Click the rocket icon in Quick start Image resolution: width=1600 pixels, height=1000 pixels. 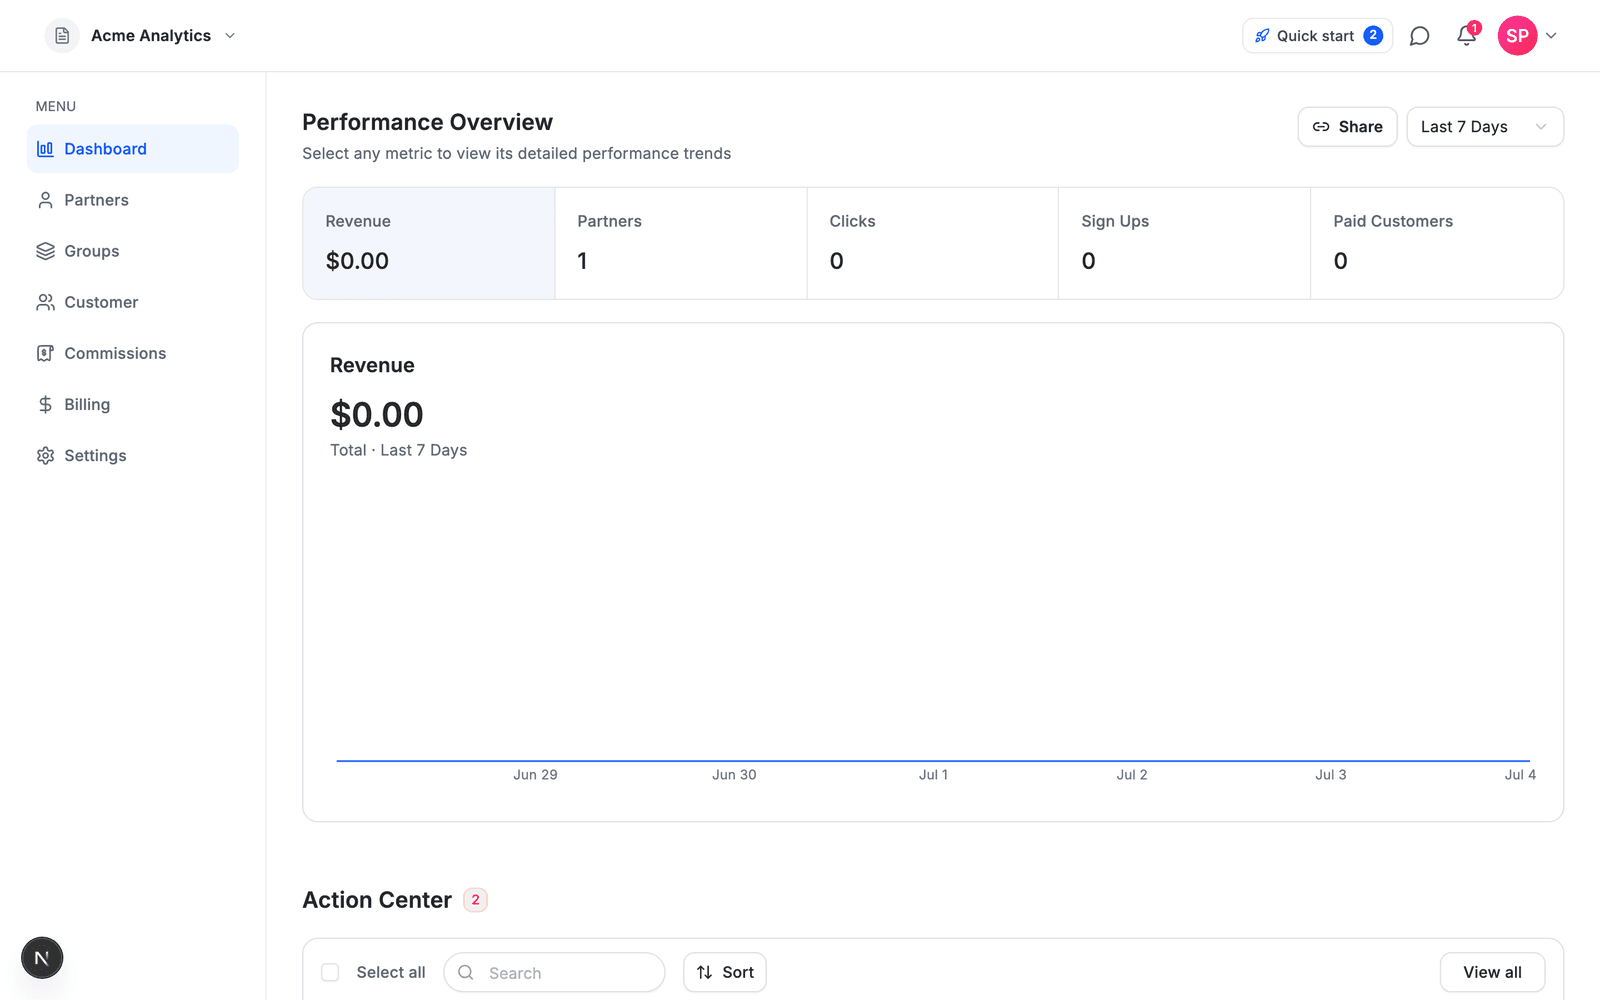(1262, 36)
